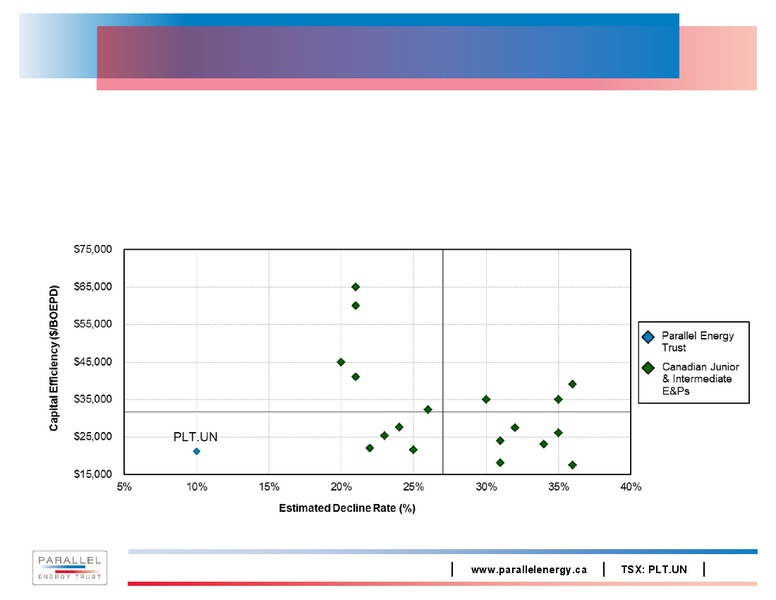
Task: Select the green point at 20% and $45,000
Action: point(341,362)
